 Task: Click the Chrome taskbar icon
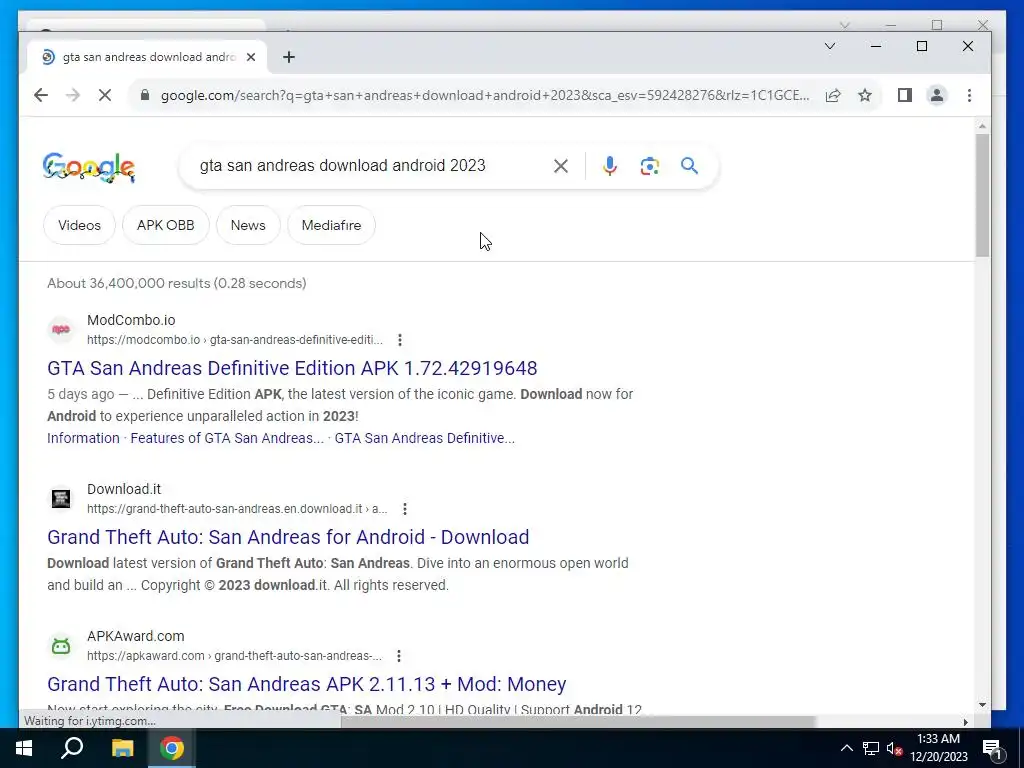click(172, 748)
